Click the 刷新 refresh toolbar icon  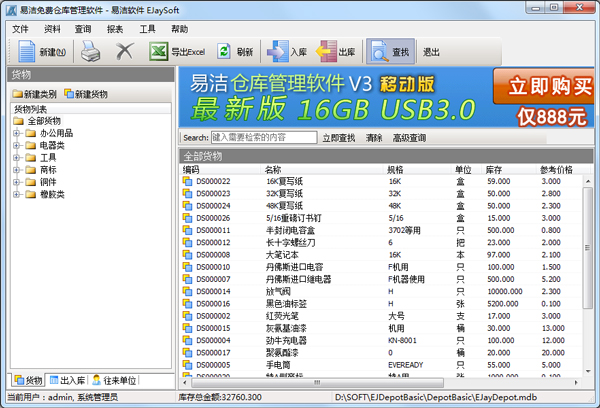(x=235, y=52)
